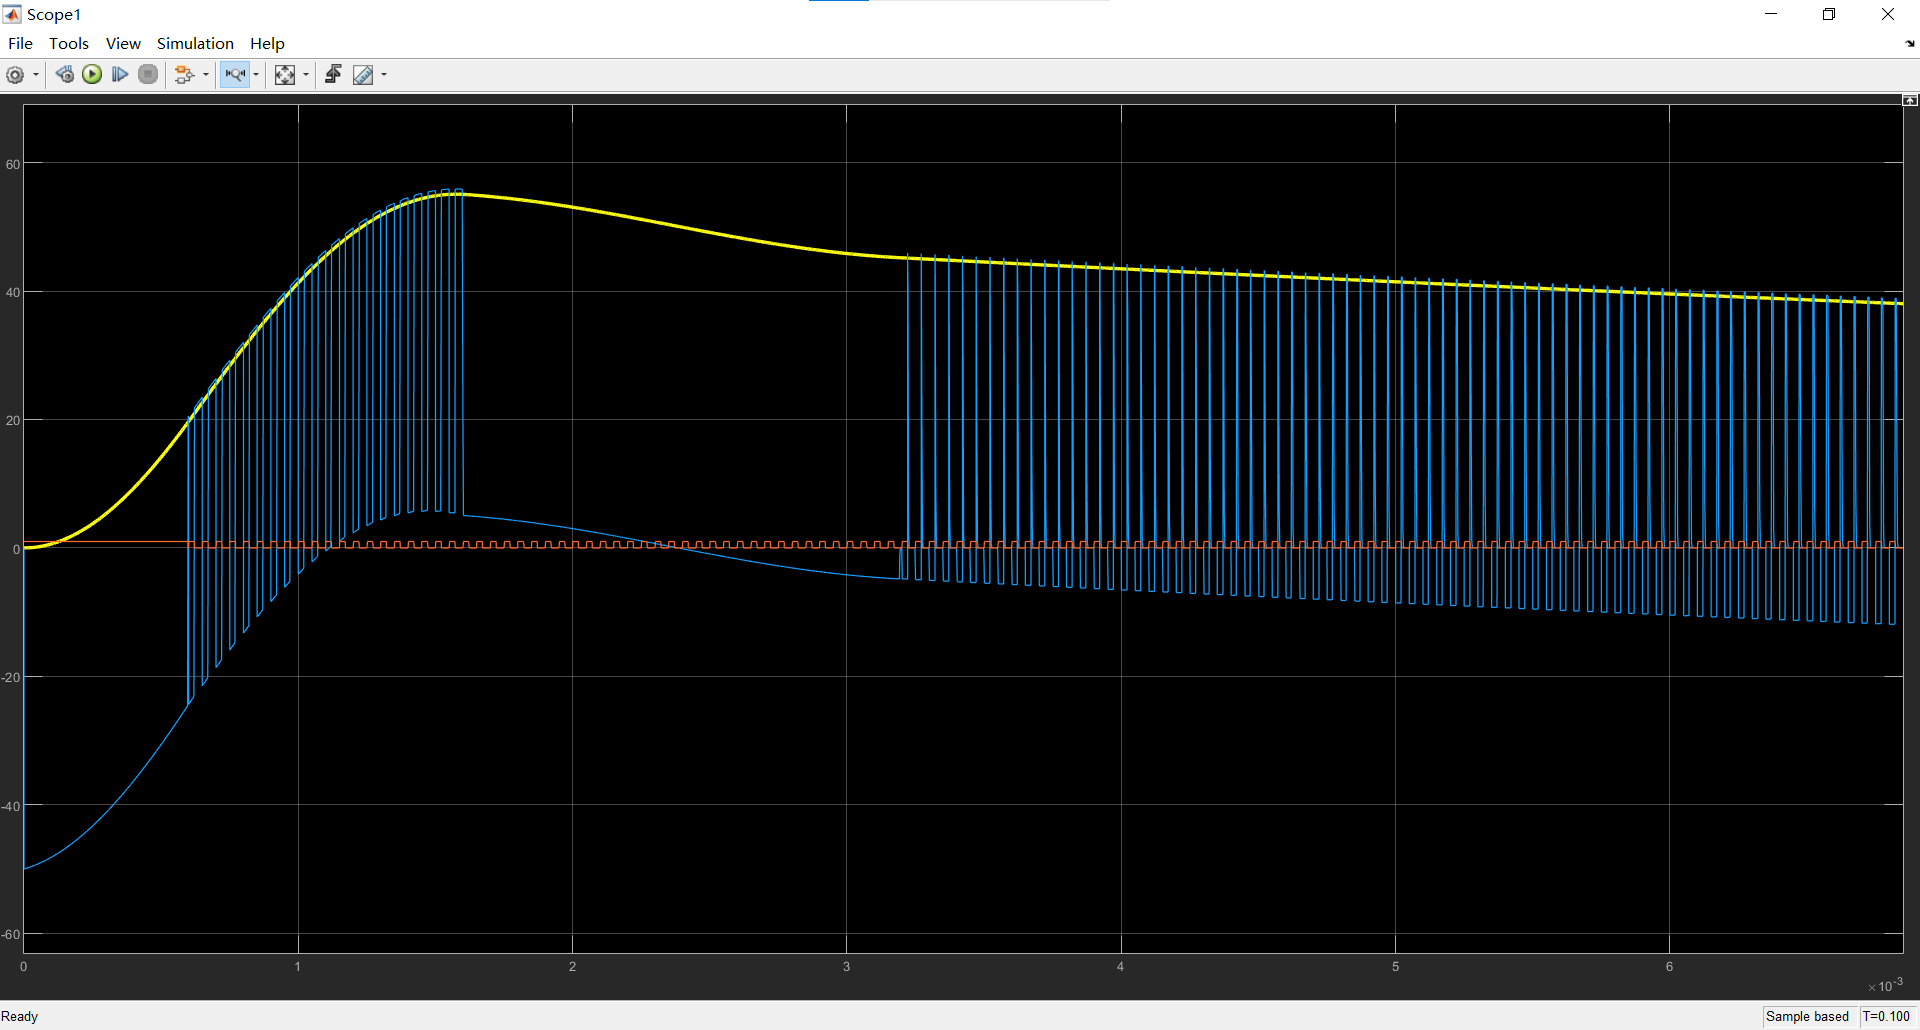The image size is (1920, 1030).
Task: Toggle the Zoom X magnifier tool
Action: 235,75
